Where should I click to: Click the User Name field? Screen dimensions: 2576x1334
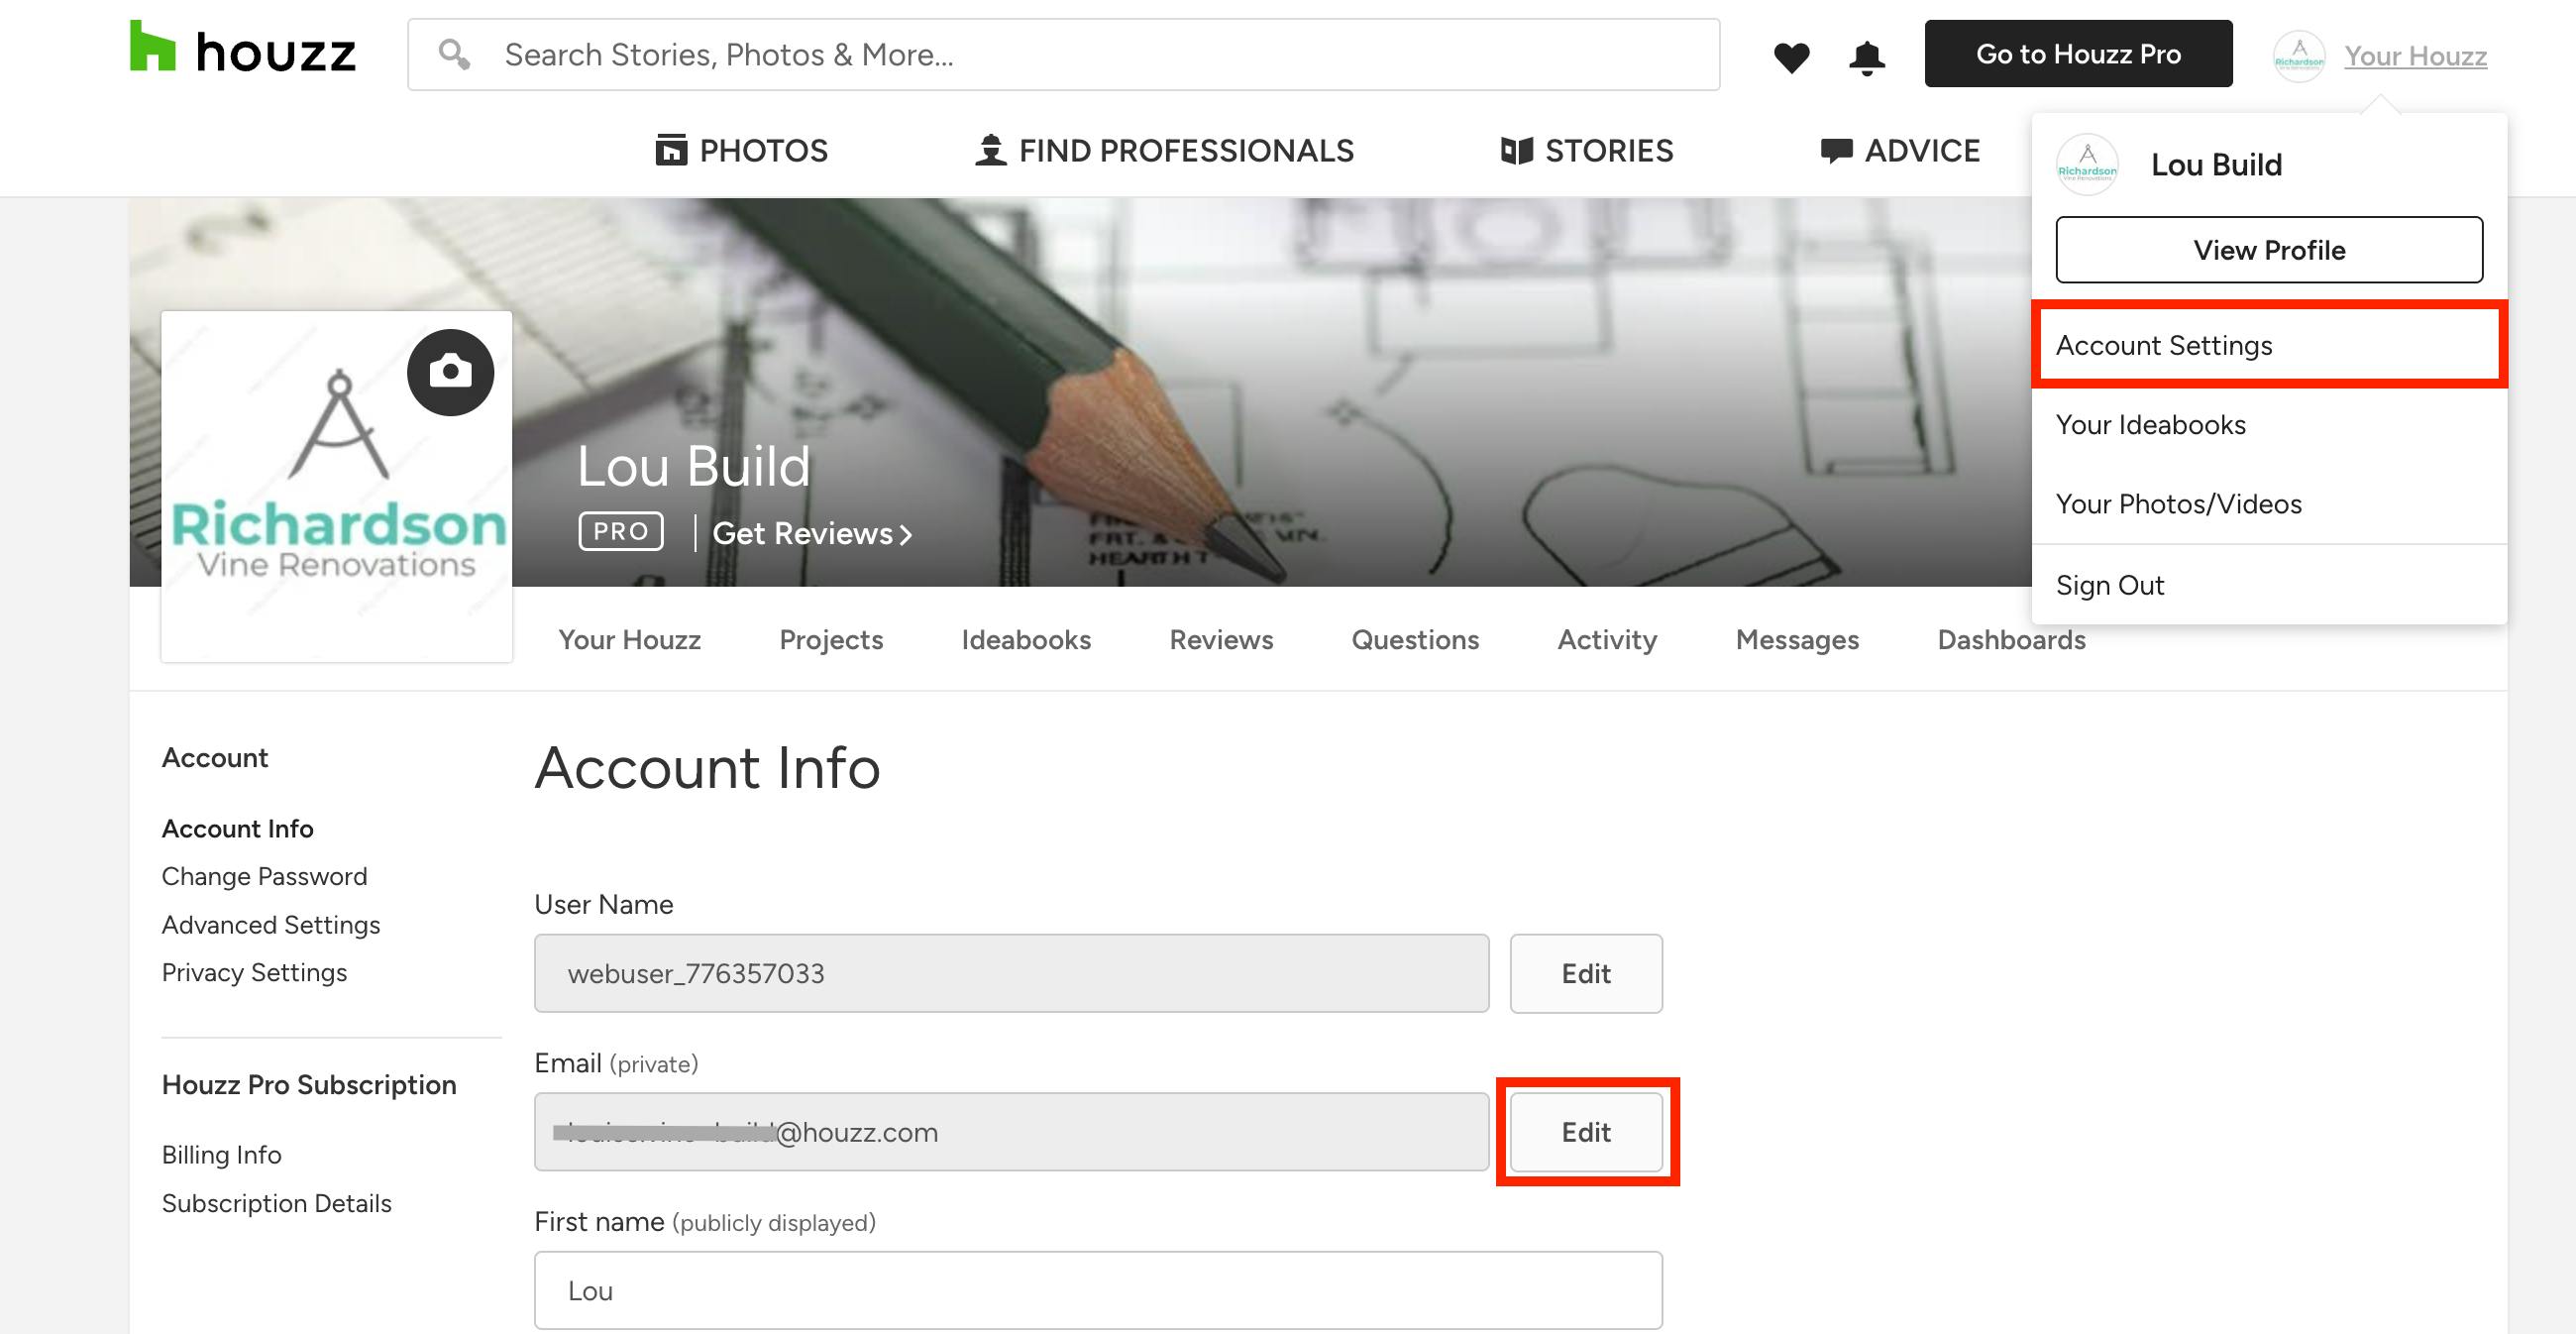[x=1012, y=973]
